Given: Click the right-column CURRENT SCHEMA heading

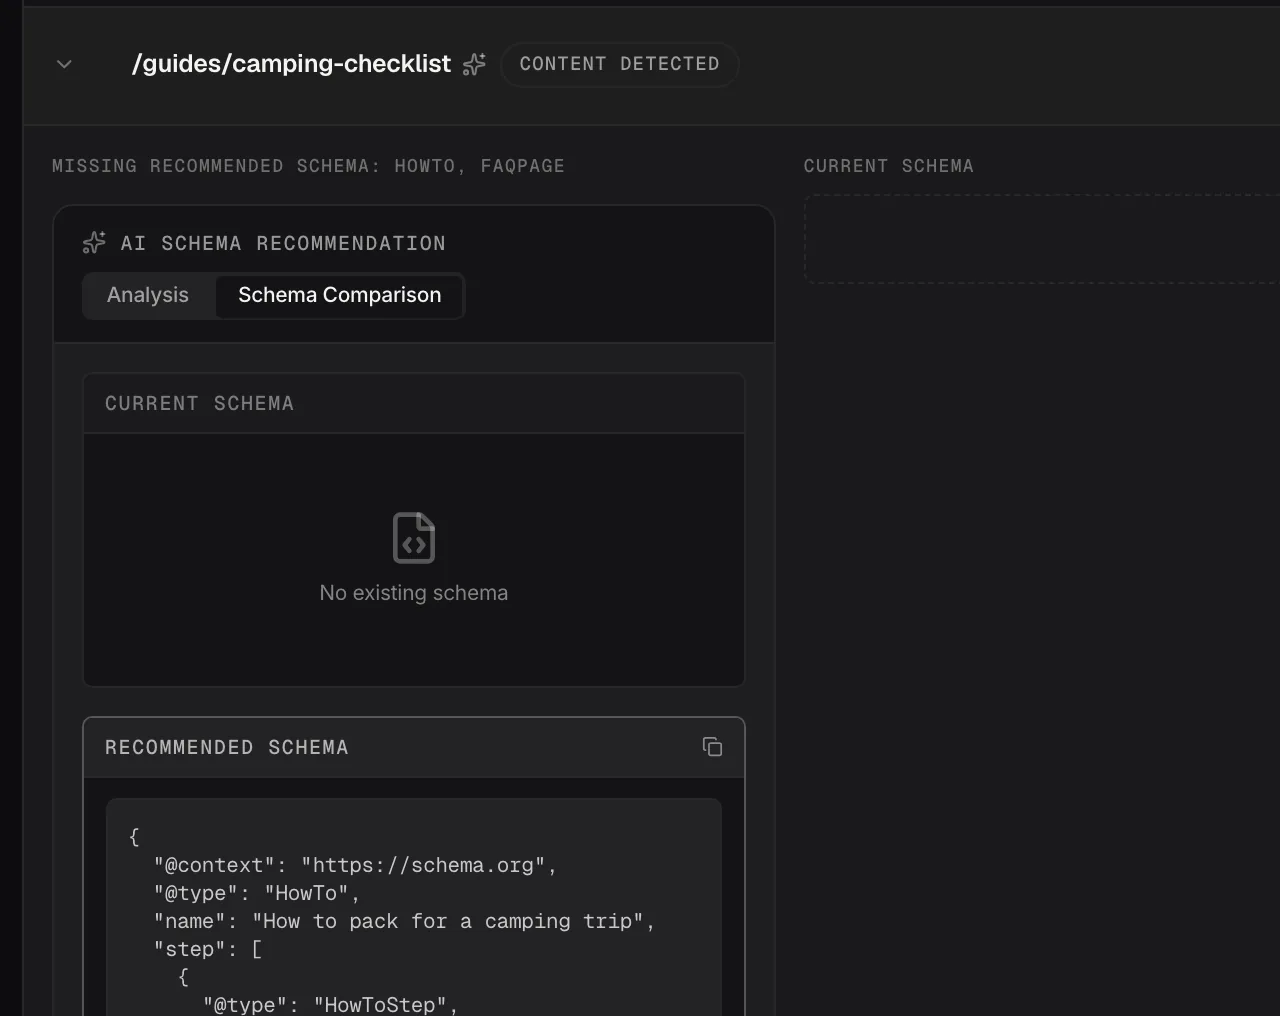Looking at the screenshot, I should click(888, 166).
